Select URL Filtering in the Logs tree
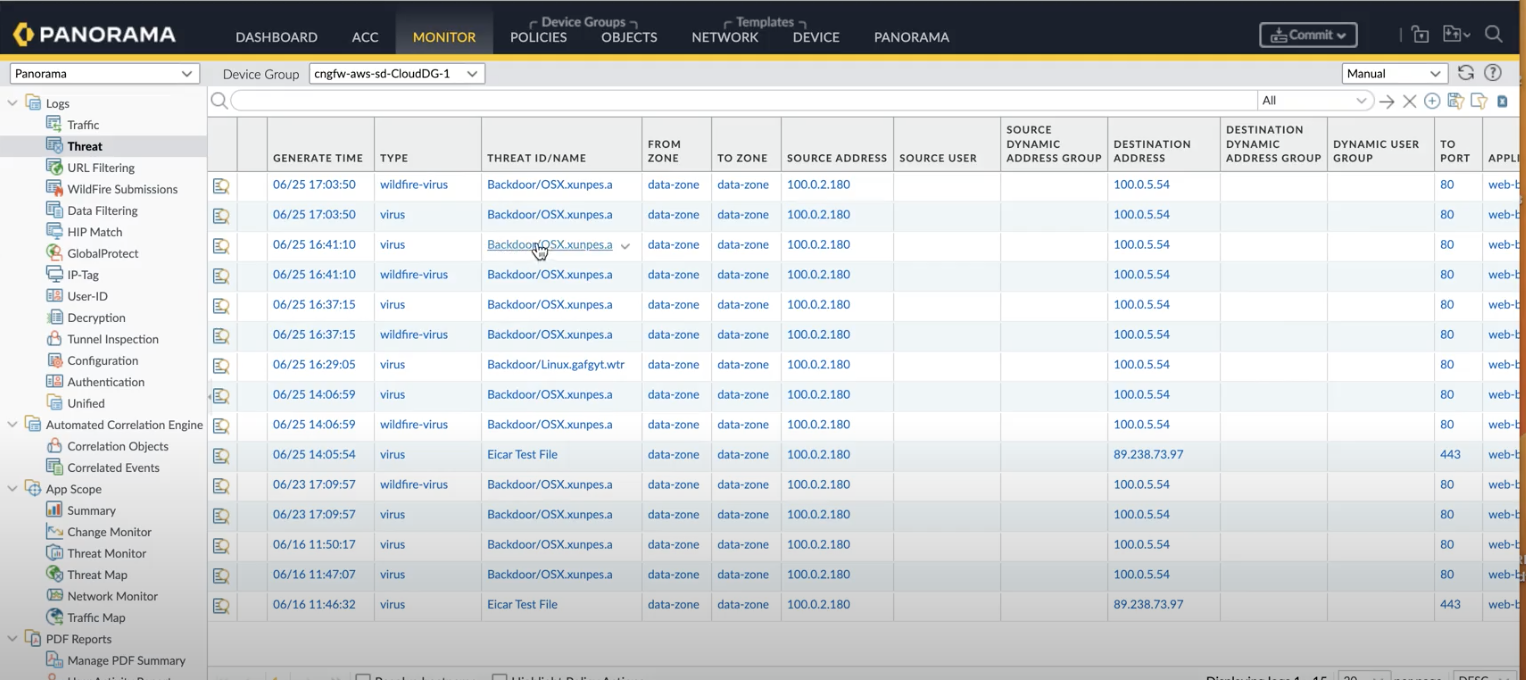The width and height of the screenshot is (1526, 680). (100, 168)
